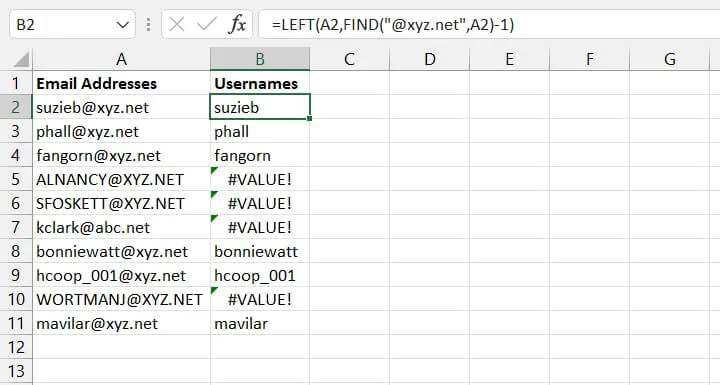The width and height of the screenshot is (720, 385).
Task: Click the Insert Function fx icon
Action: click(x=237, y=24)
